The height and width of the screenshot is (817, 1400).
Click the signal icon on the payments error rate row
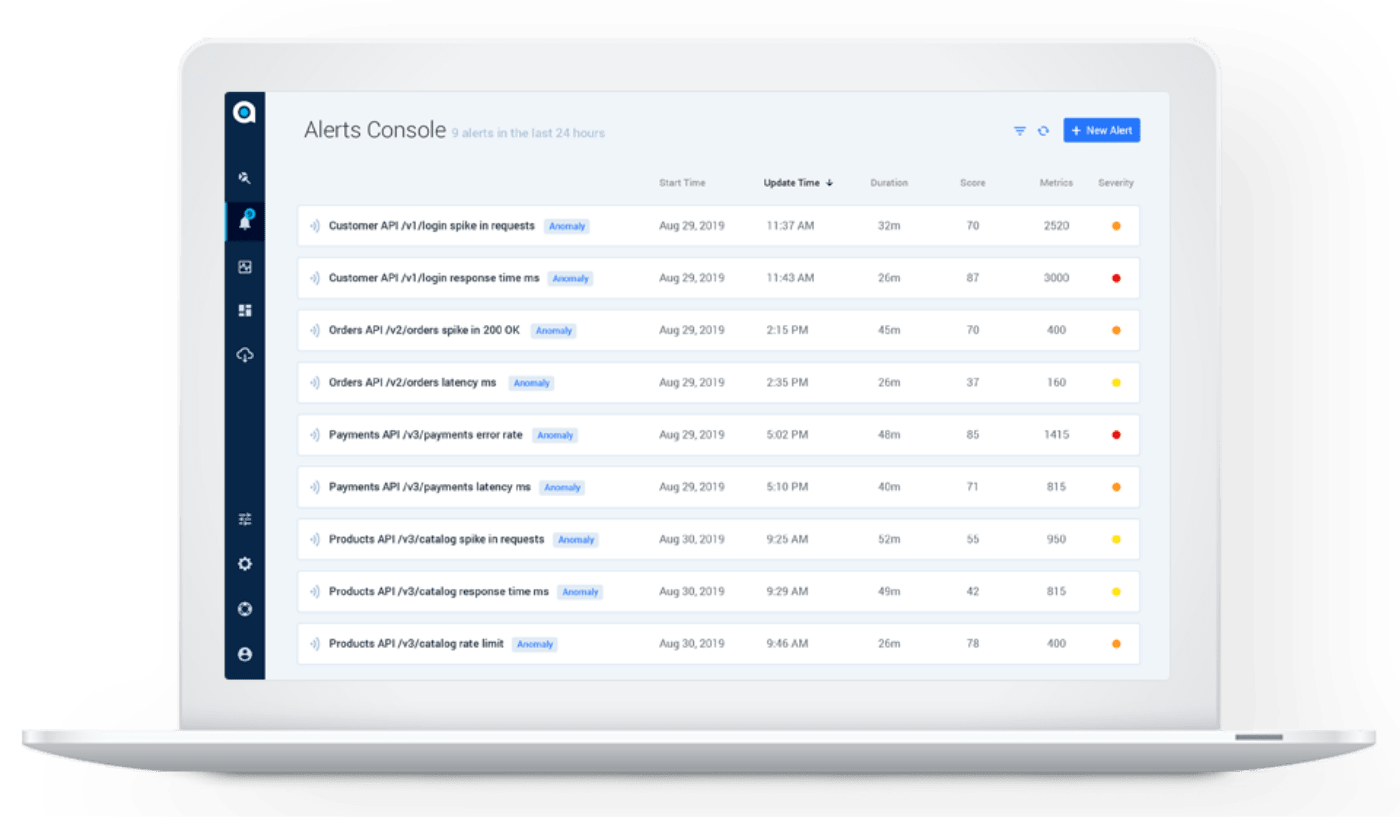click(x=315, y=435)
